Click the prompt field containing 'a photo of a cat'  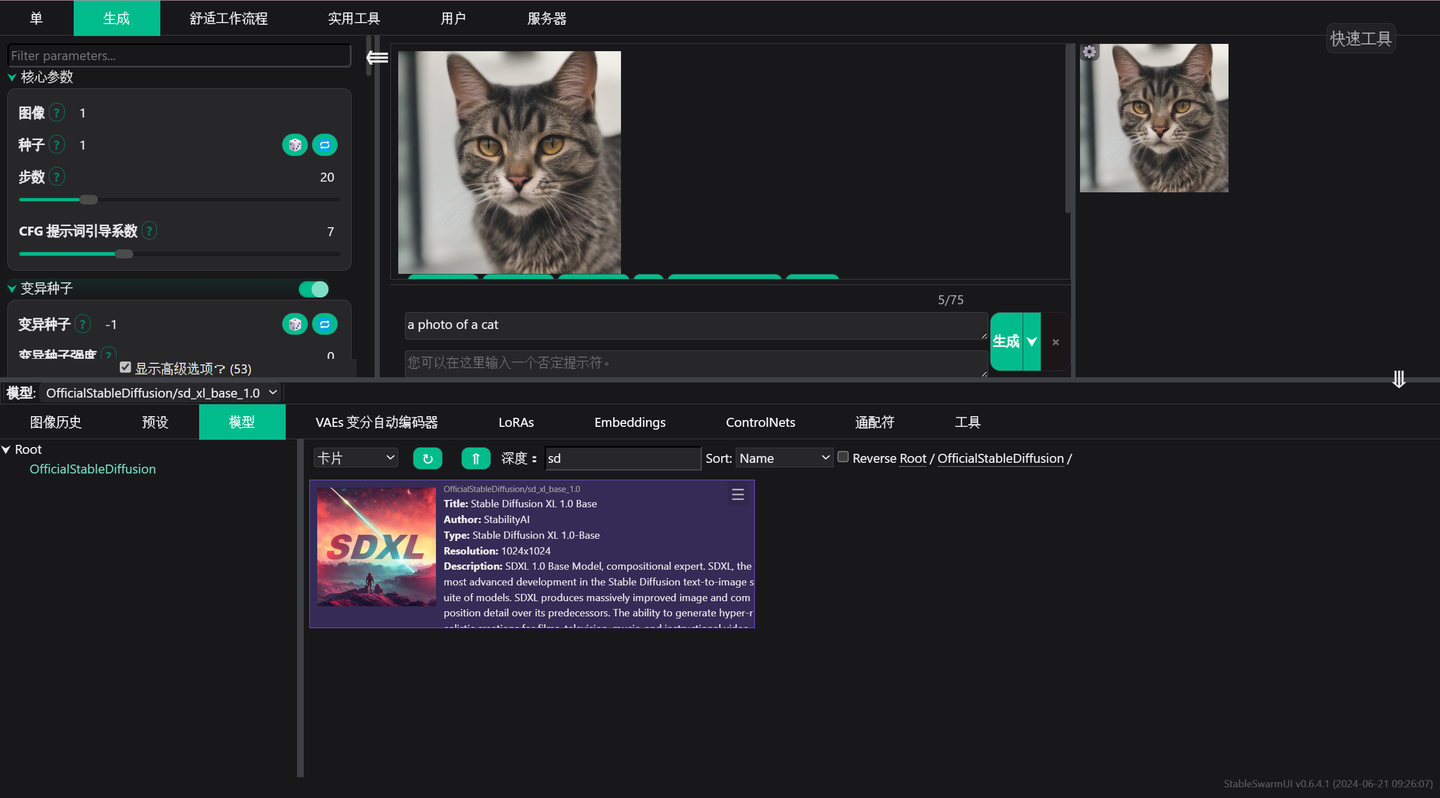point(696,325)
